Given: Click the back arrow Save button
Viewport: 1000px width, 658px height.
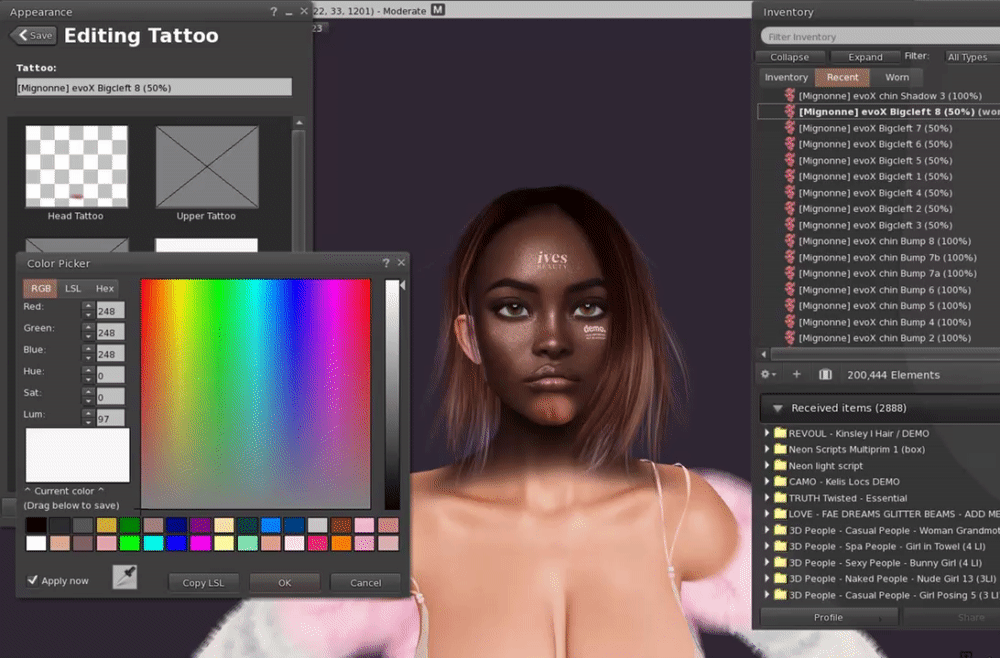Looking at the screenshot, I should [x=33, y=35].
